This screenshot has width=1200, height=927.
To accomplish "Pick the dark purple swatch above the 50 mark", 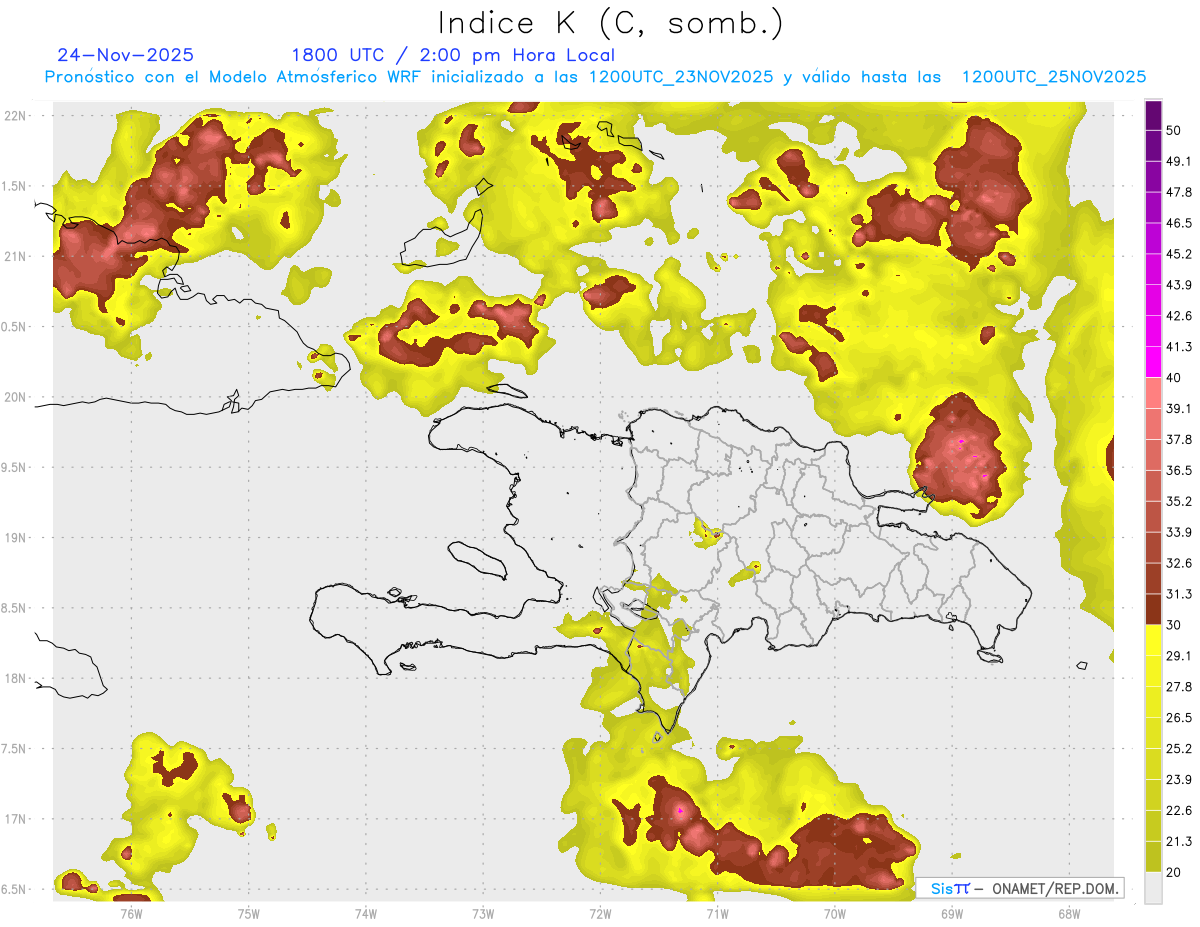I will point(1153,115).
